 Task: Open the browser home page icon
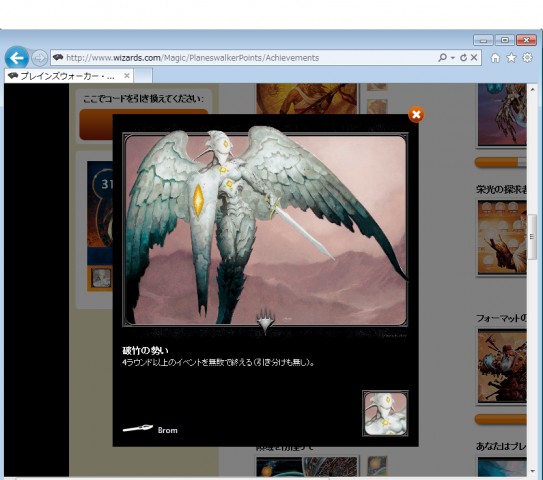495,58
